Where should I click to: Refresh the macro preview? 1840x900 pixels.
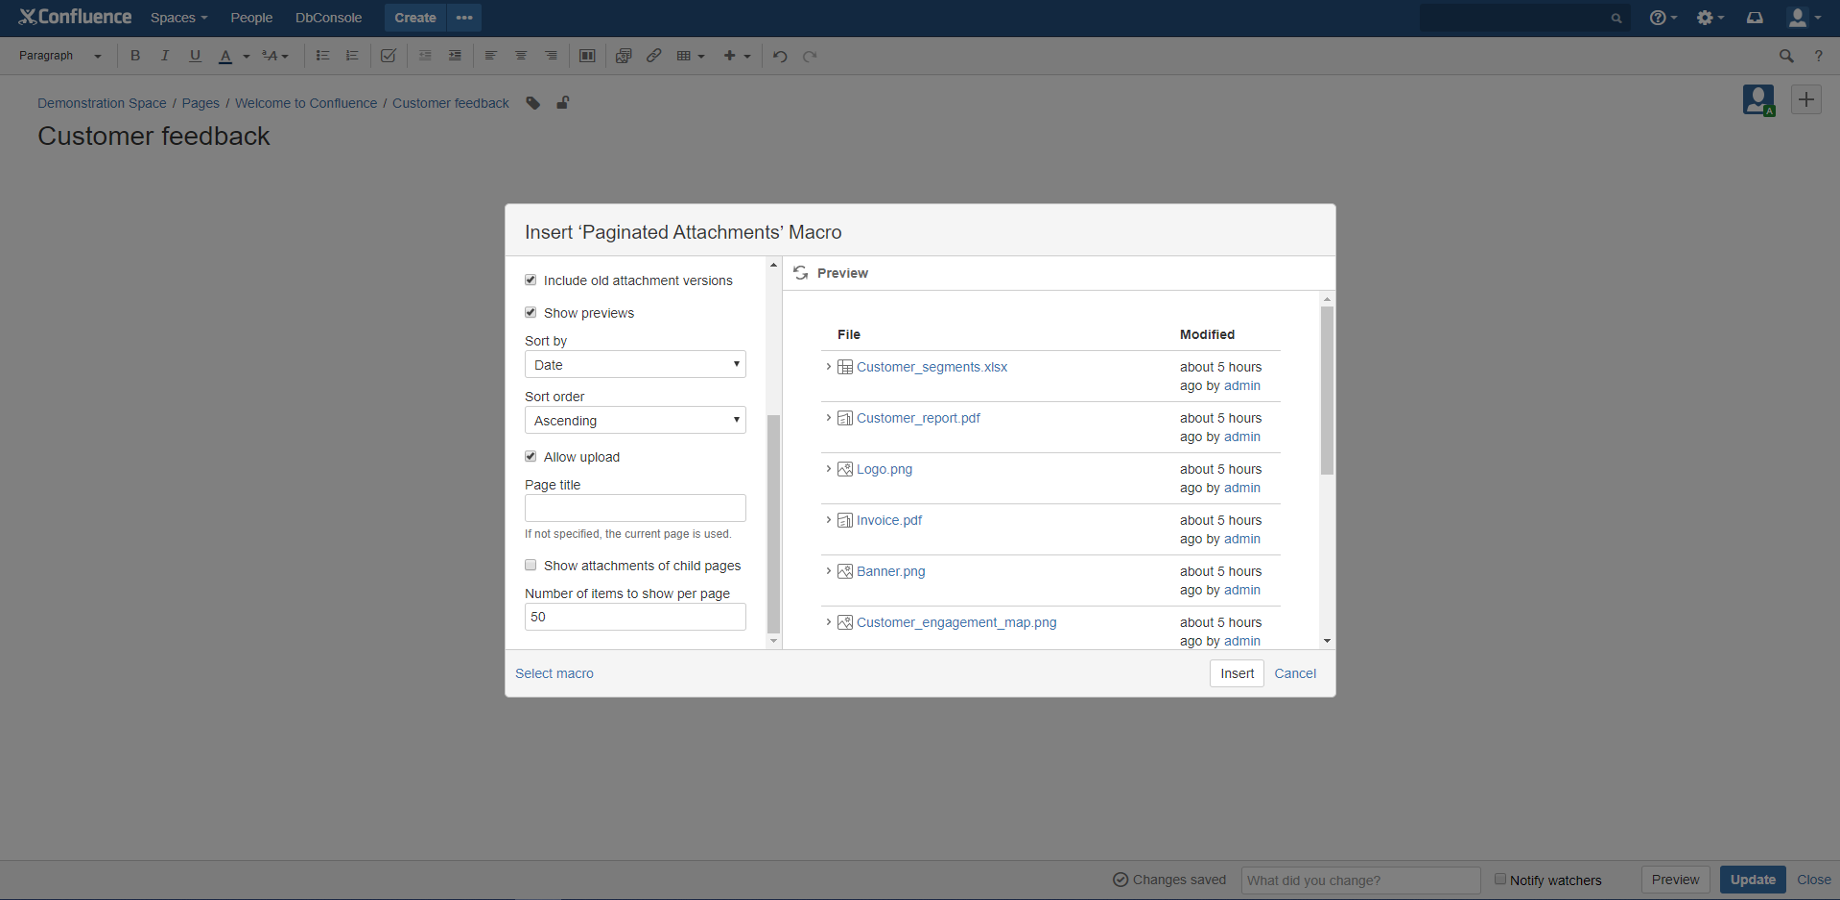tap(801, 273)
